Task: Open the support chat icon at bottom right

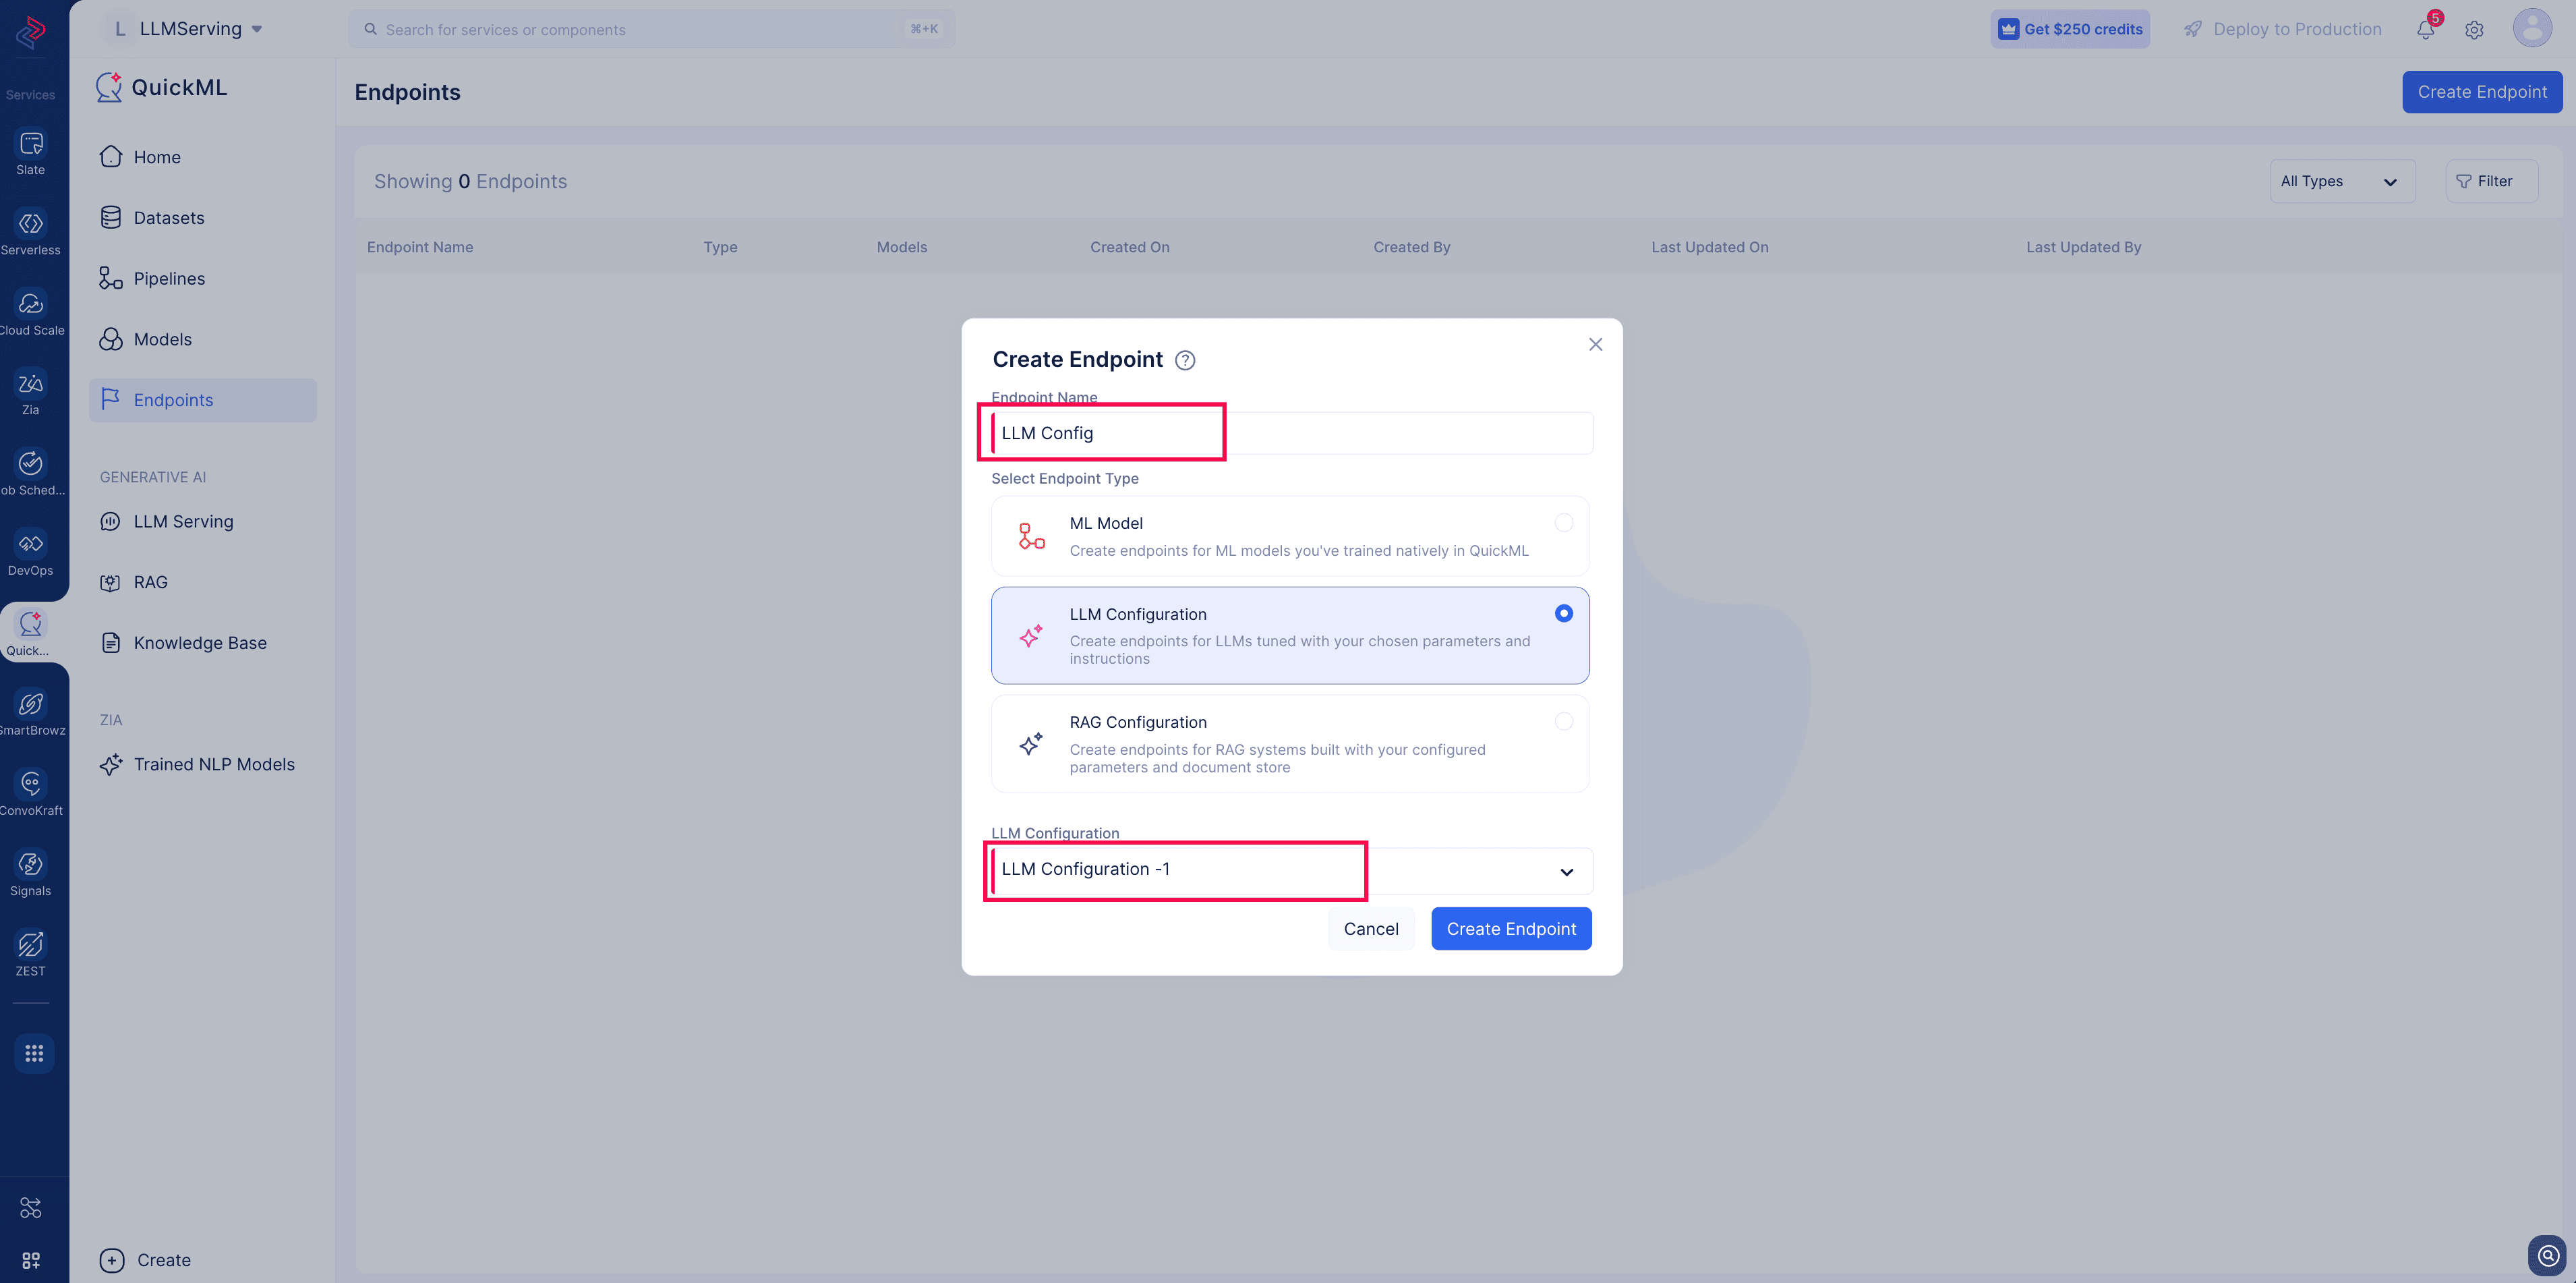Action: coord(2548,1255)
